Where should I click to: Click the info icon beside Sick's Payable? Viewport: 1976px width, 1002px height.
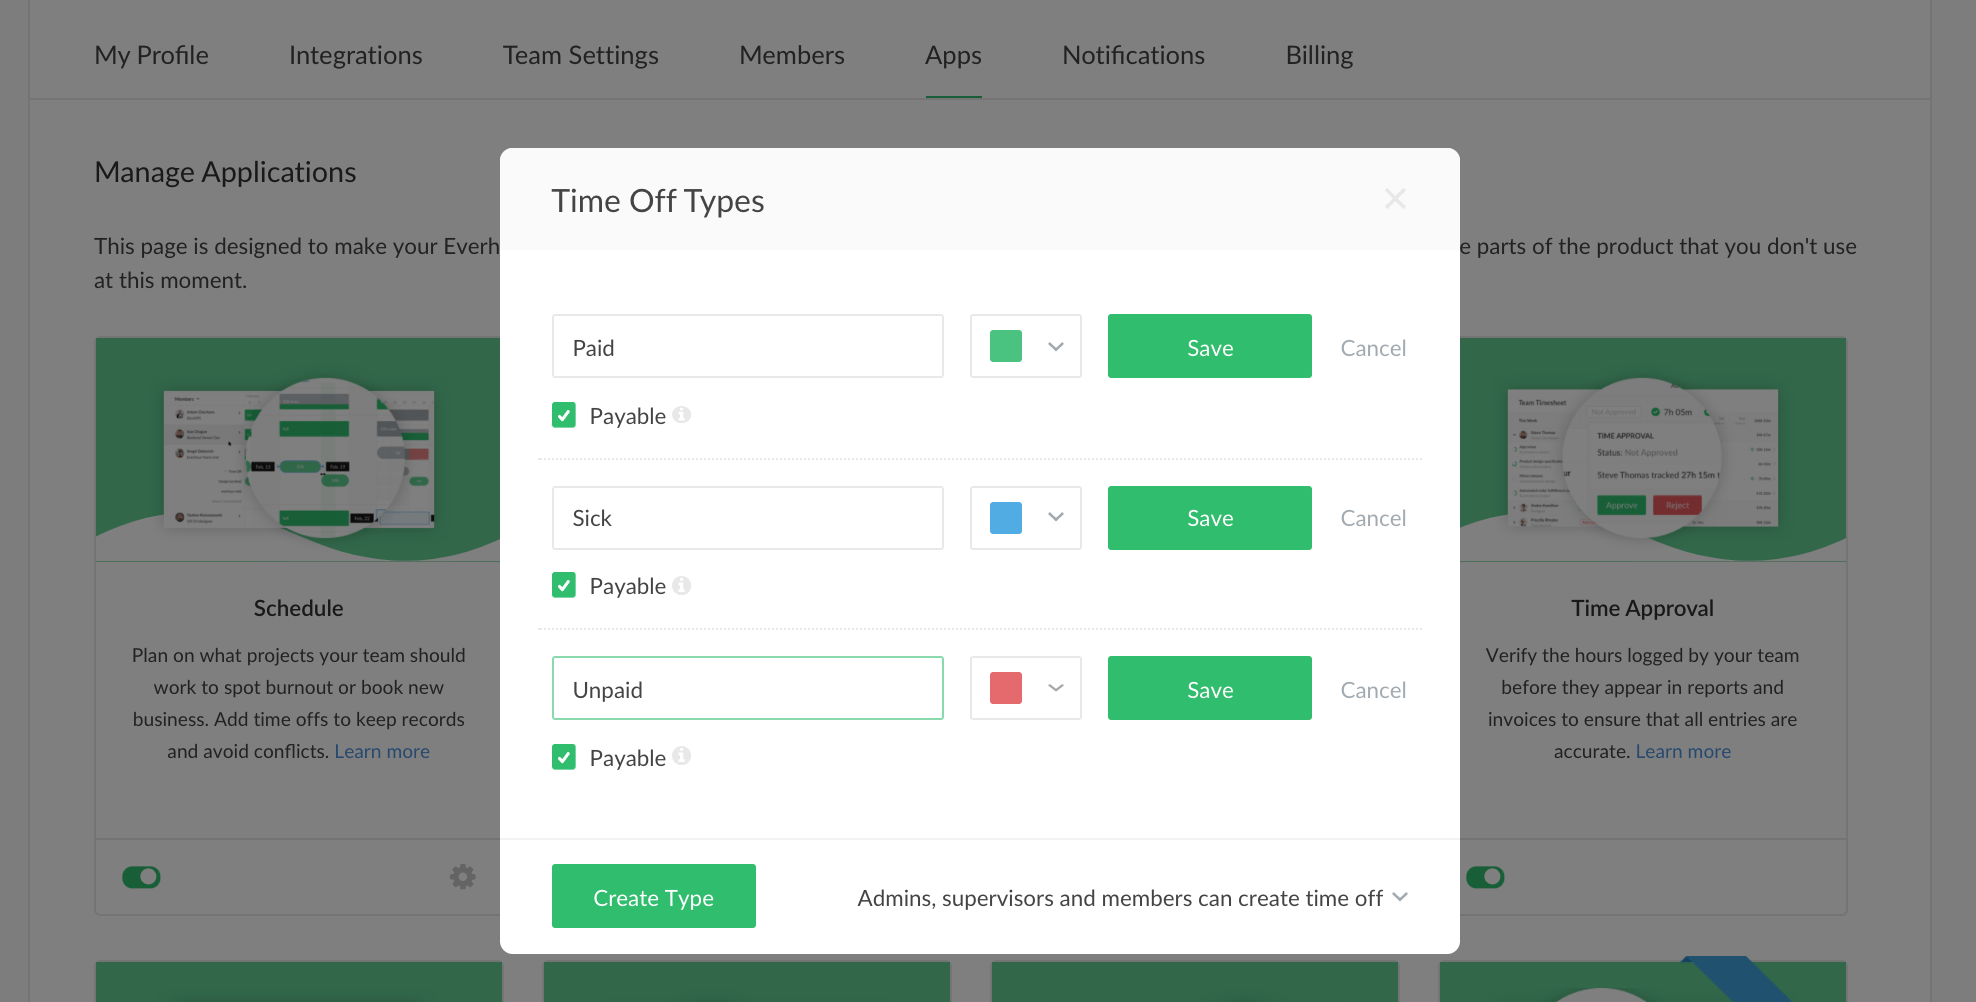click(x=682, y=585)
